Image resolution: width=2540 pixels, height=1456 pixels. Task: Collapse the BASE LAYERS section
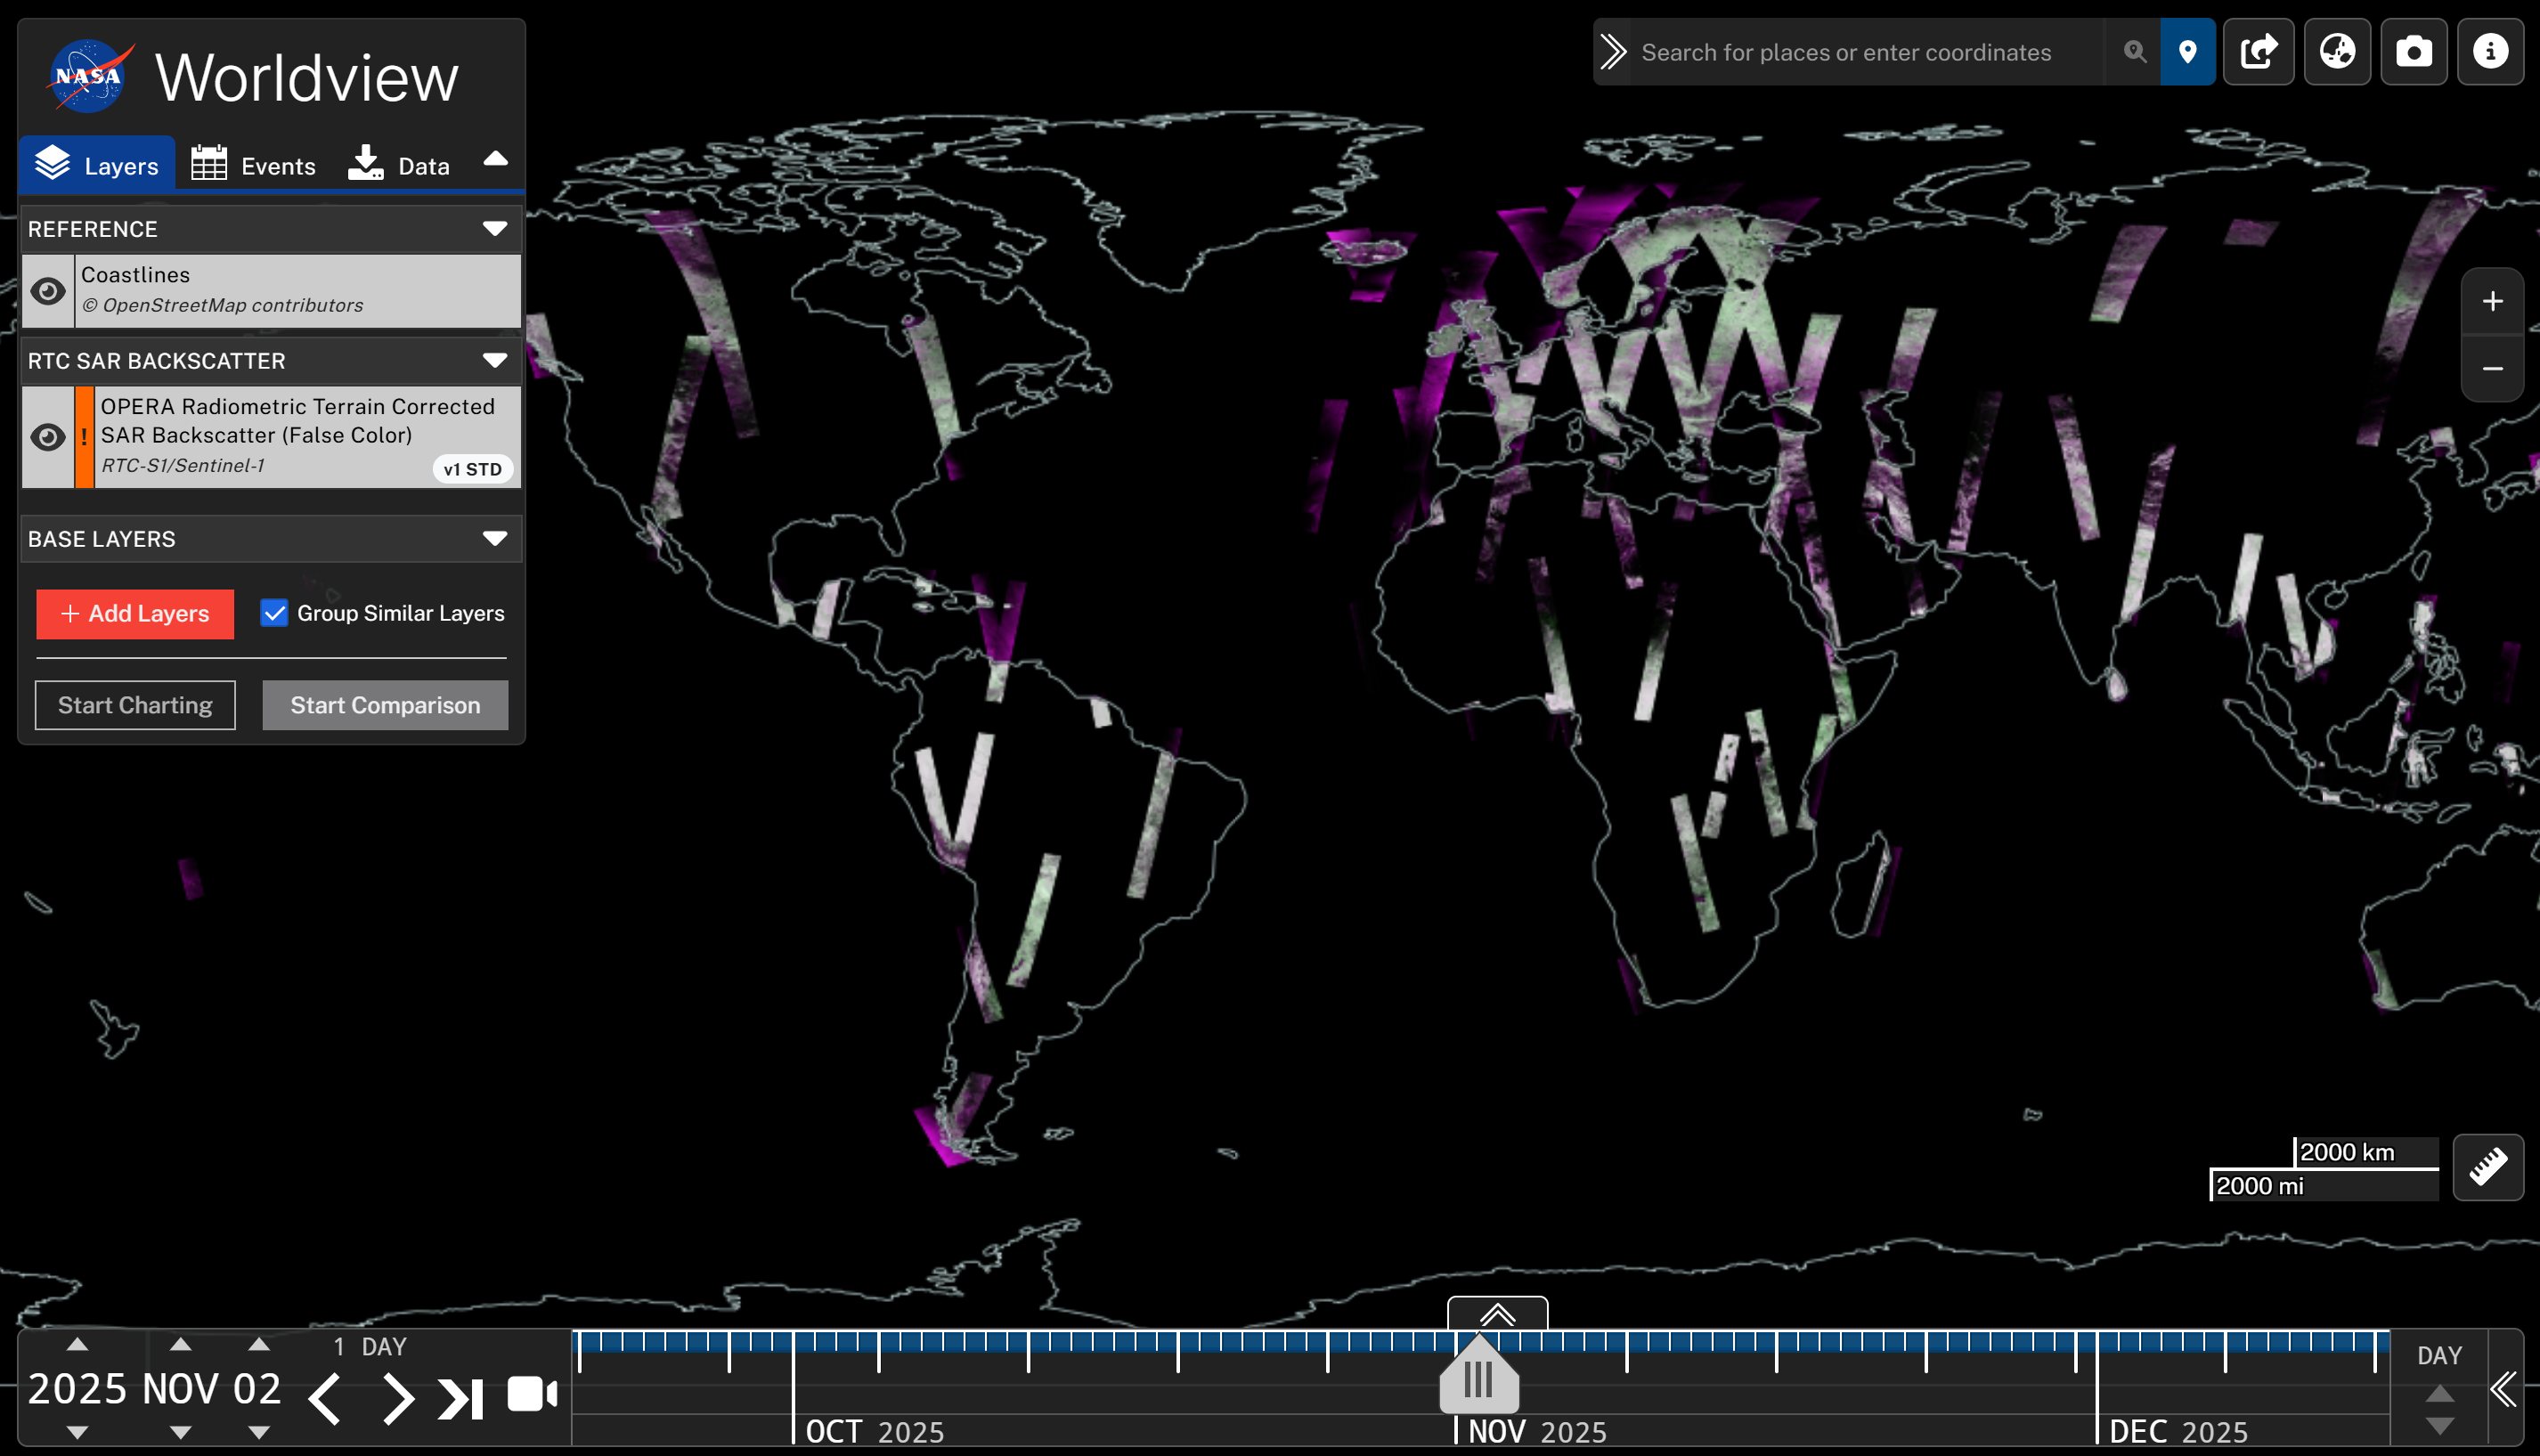point(495,538)
